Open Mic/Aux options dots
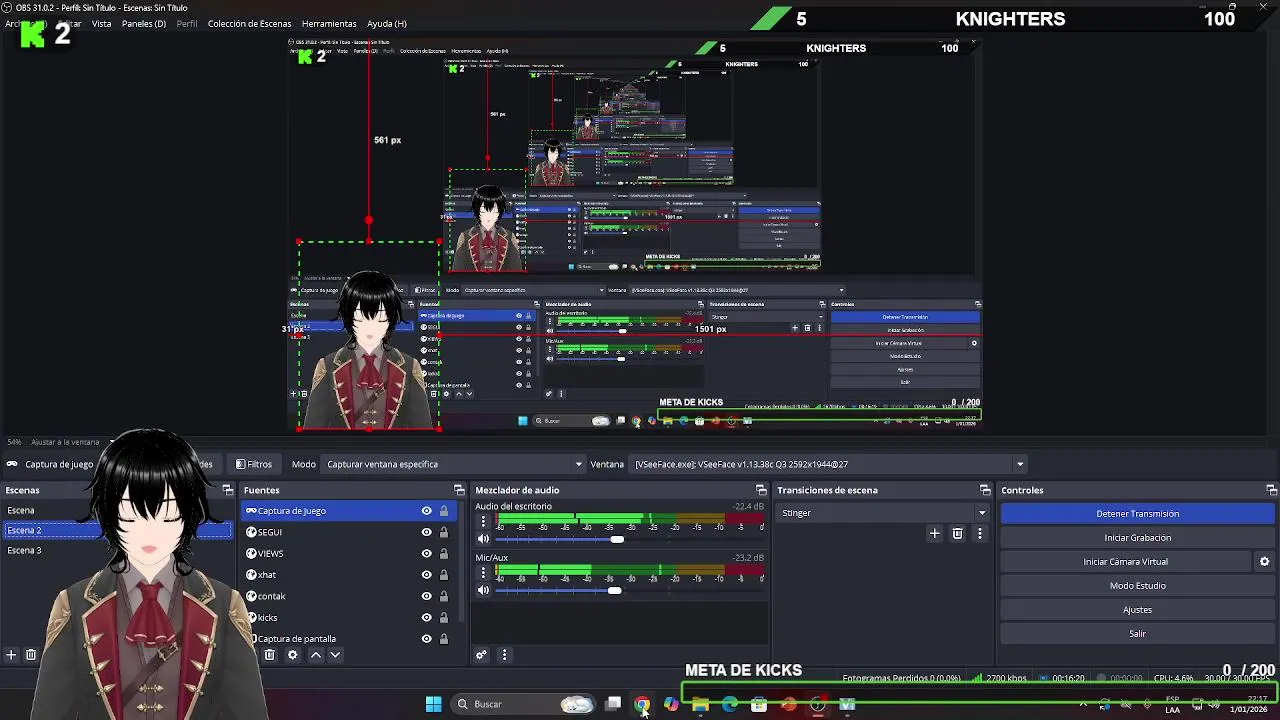Viewport: 1280px width, 720px height. point(483,573)
